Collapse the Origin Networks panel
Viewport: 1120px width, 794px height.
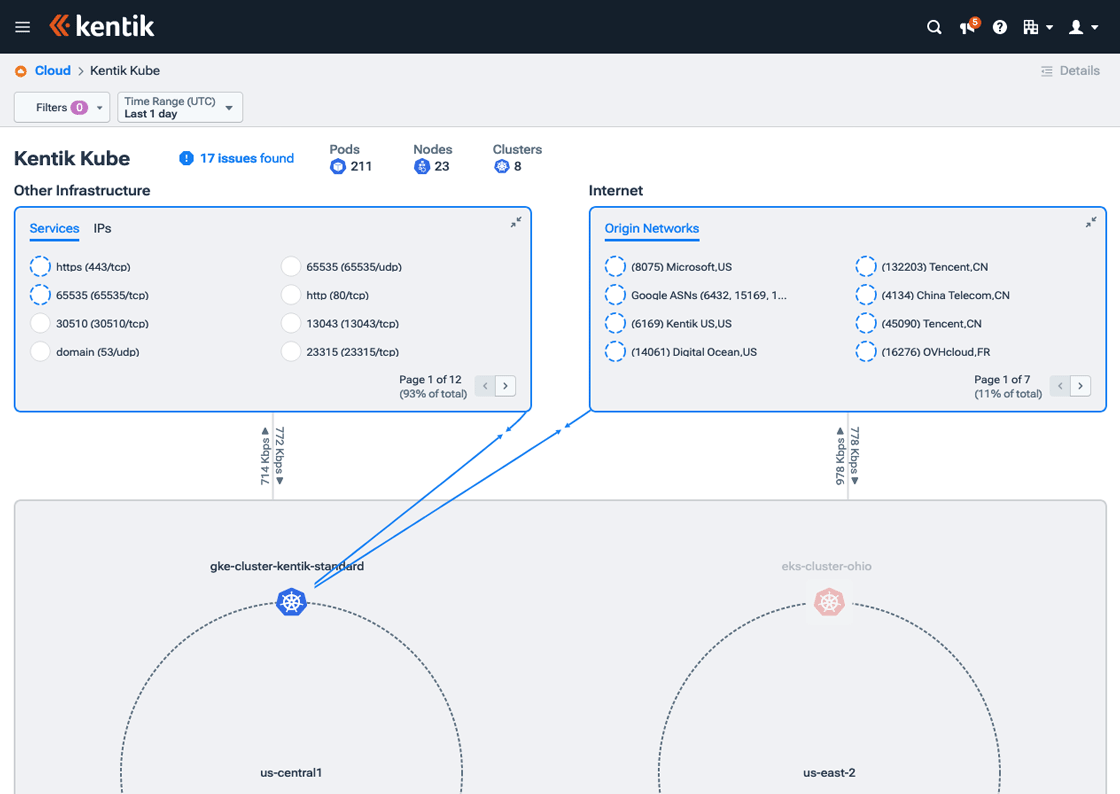(x=1091, y=222)
